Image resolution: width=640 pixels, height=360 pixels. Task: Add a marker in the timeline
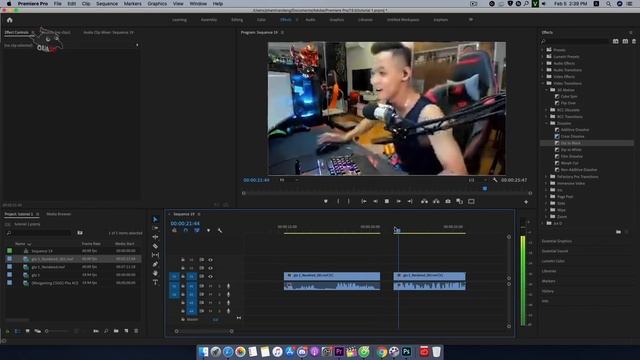pyautogui.click(x=208, y=231)
